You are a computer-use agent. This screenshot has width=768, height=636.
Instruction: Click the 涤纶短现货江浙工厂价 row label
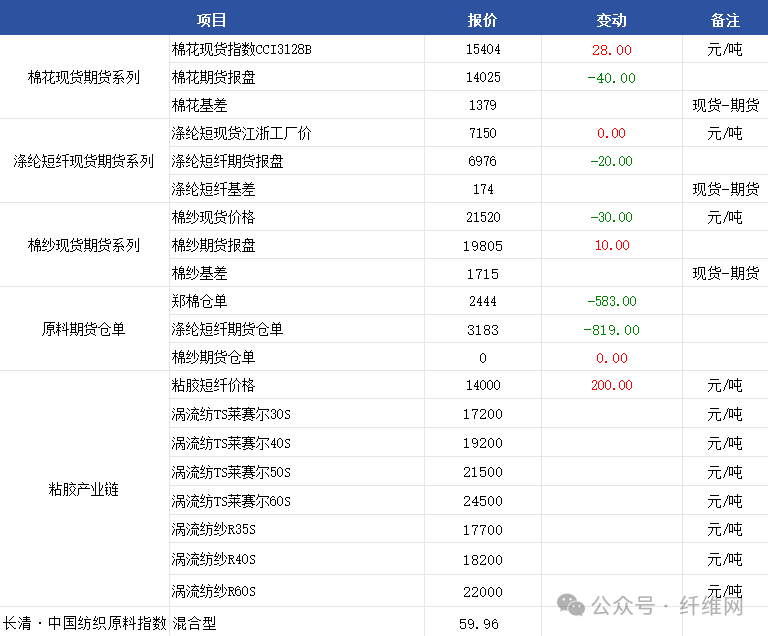(241, 133)
